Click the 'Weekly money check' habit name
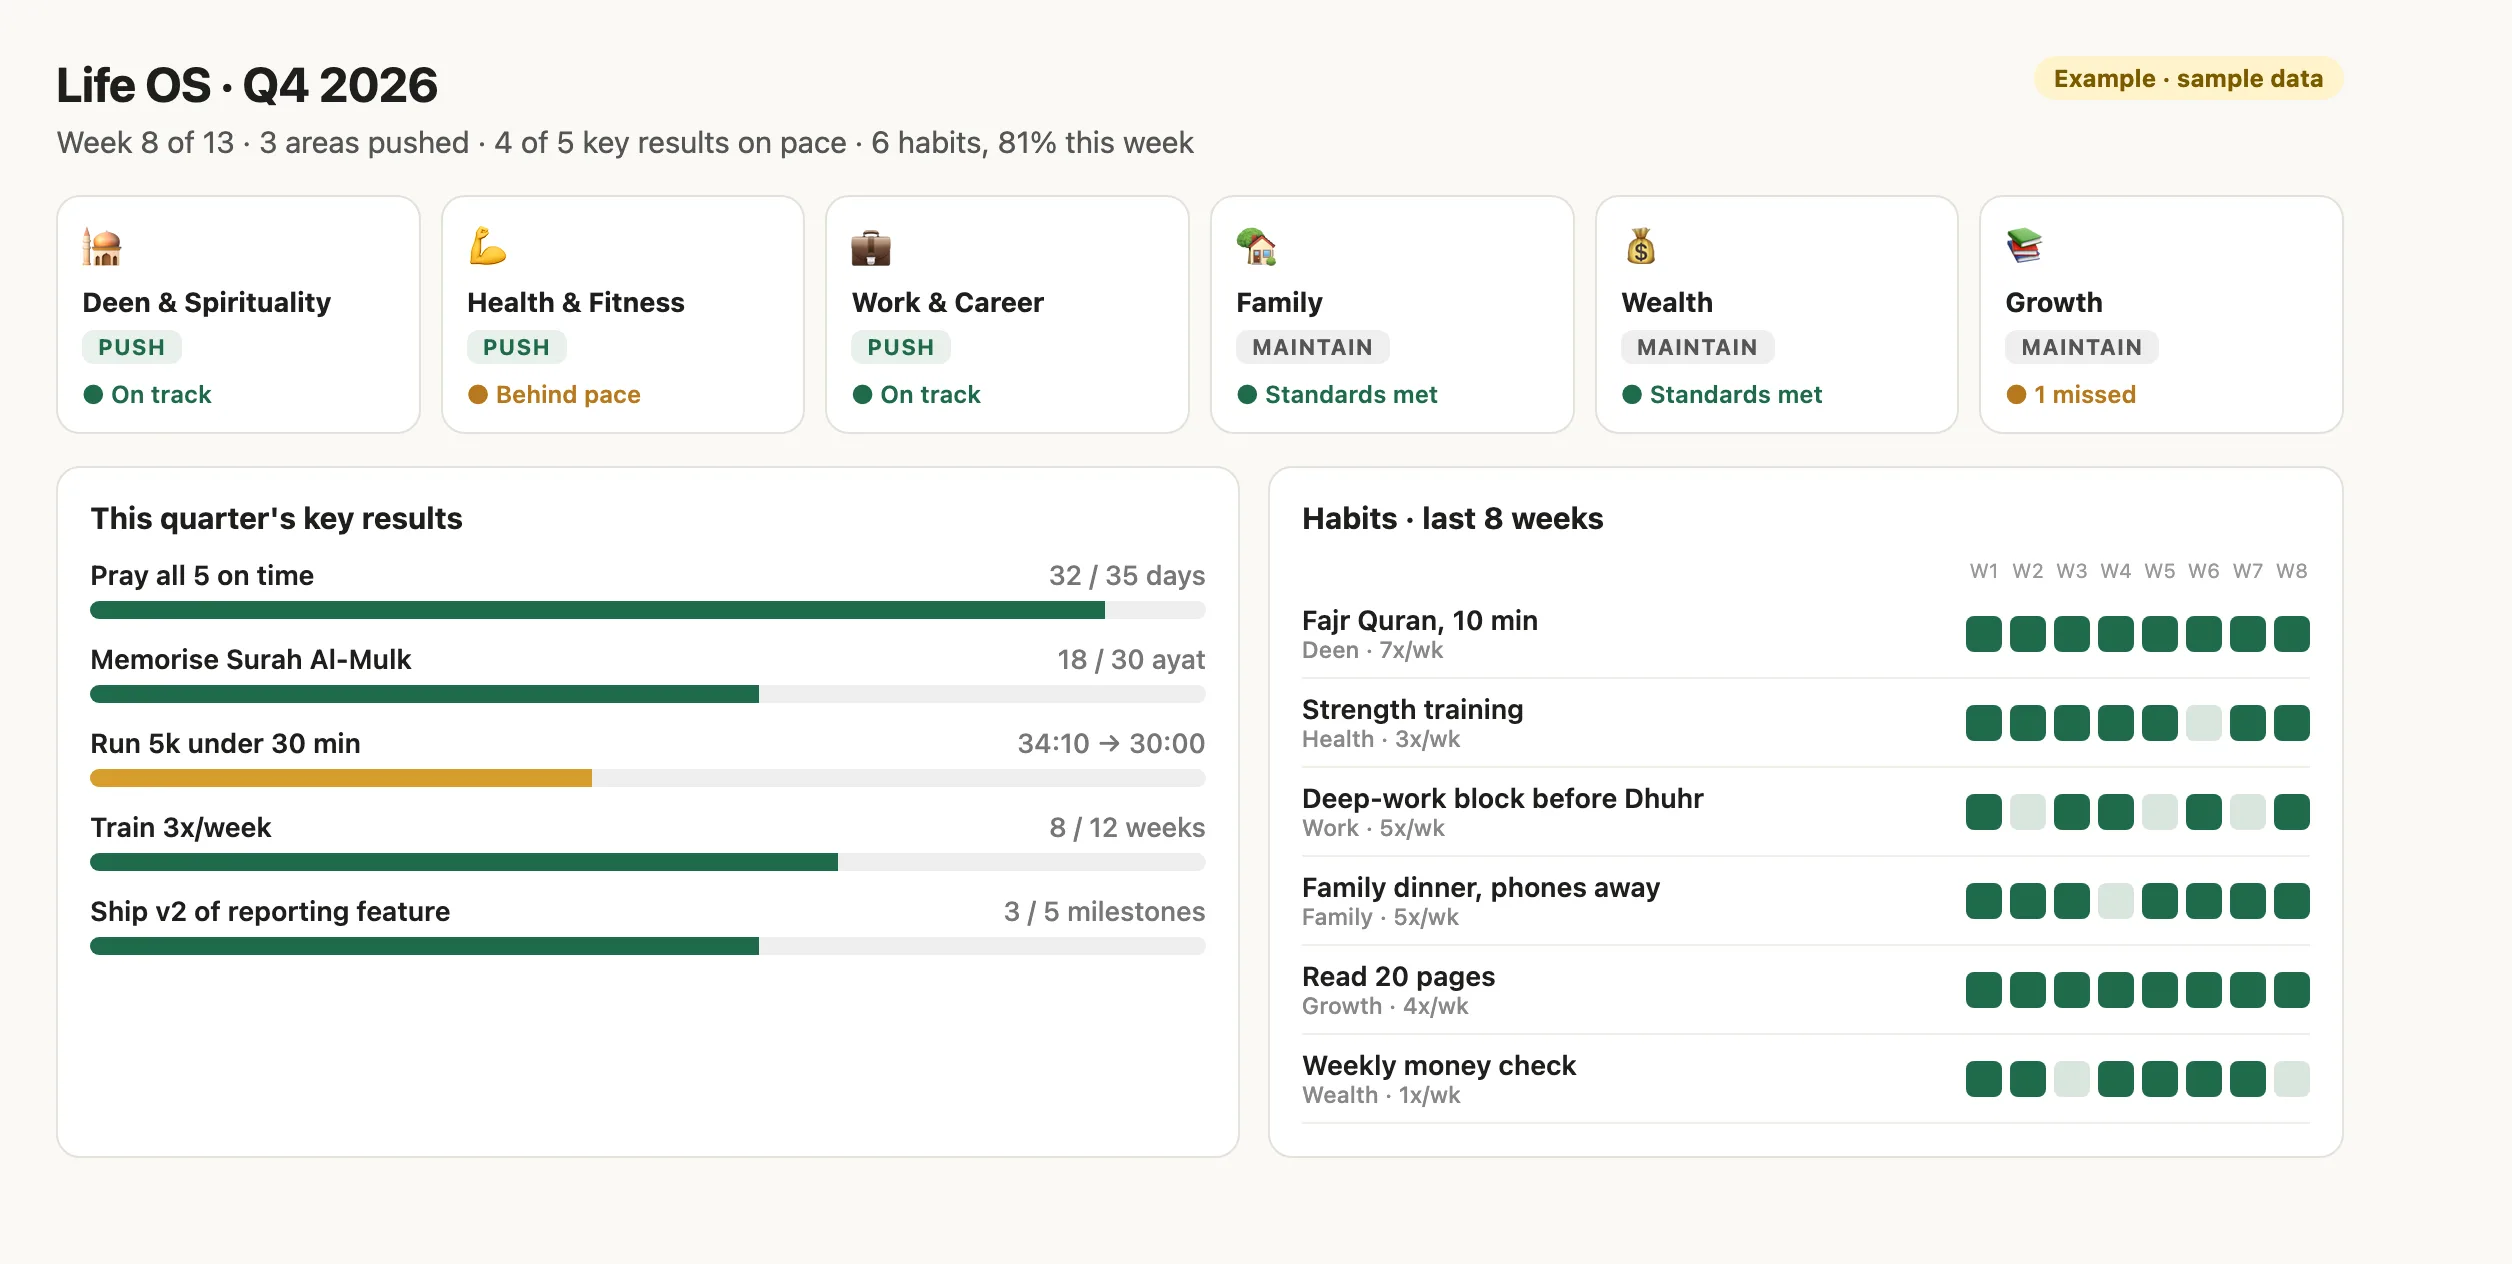 1439,1066
